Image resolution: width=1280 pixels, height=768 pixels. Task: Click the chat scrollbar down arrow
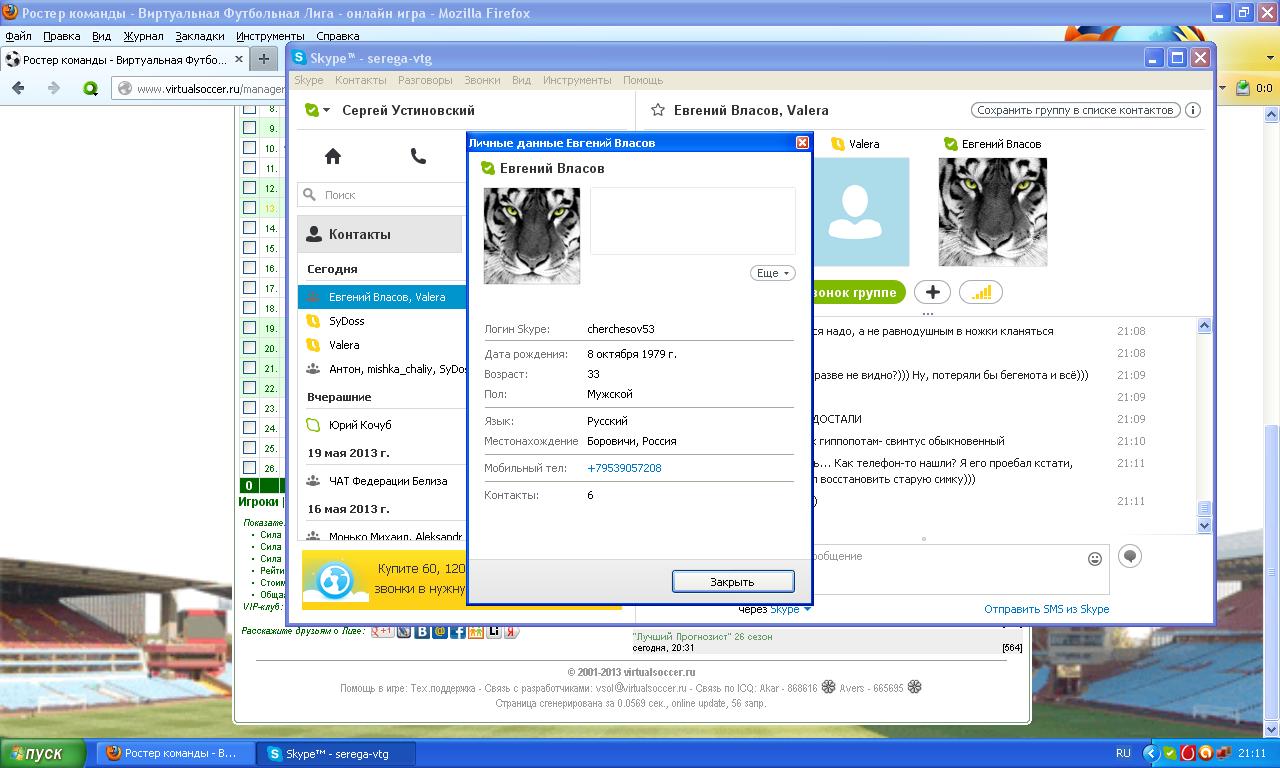click(1204, 525)
